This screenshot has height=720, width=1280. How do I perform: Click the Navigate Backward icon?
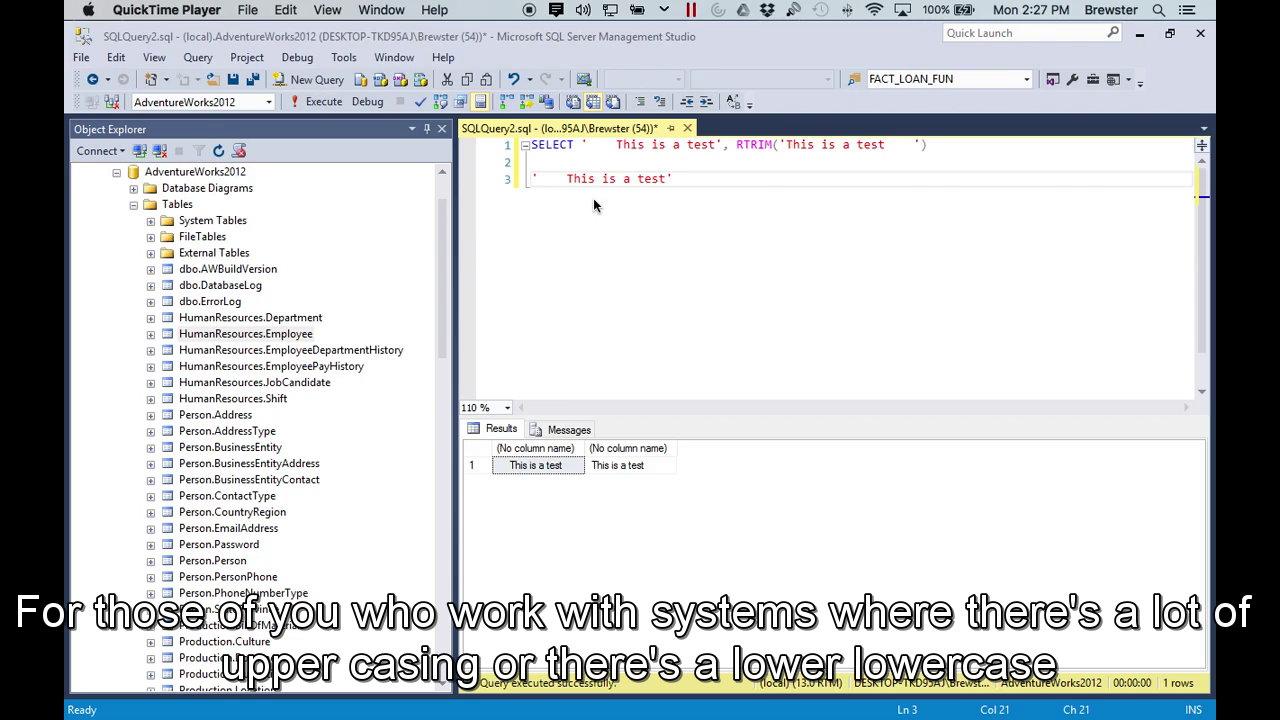[92, 80]
